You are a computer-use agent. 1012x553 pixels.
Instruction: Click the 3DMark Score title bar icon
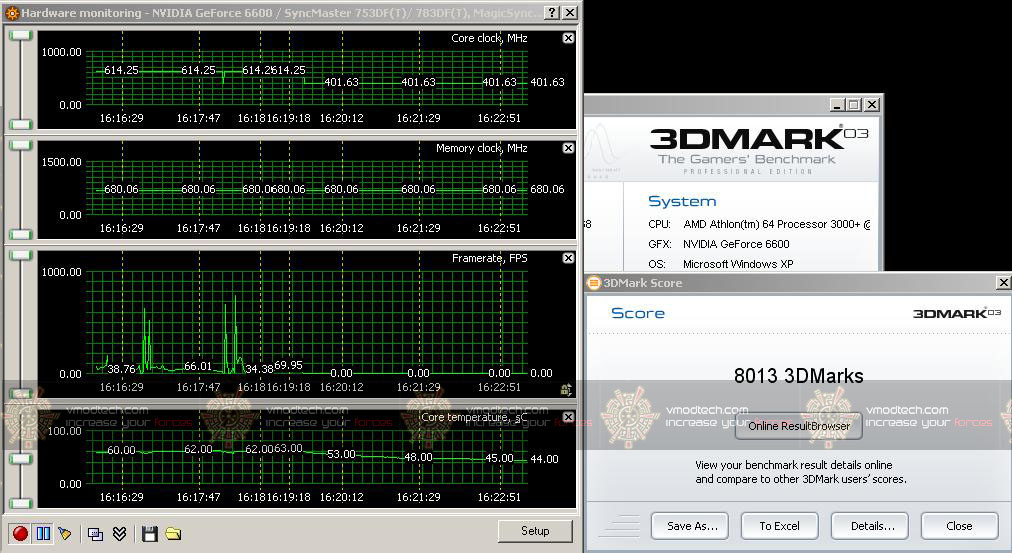coord(593,283)
